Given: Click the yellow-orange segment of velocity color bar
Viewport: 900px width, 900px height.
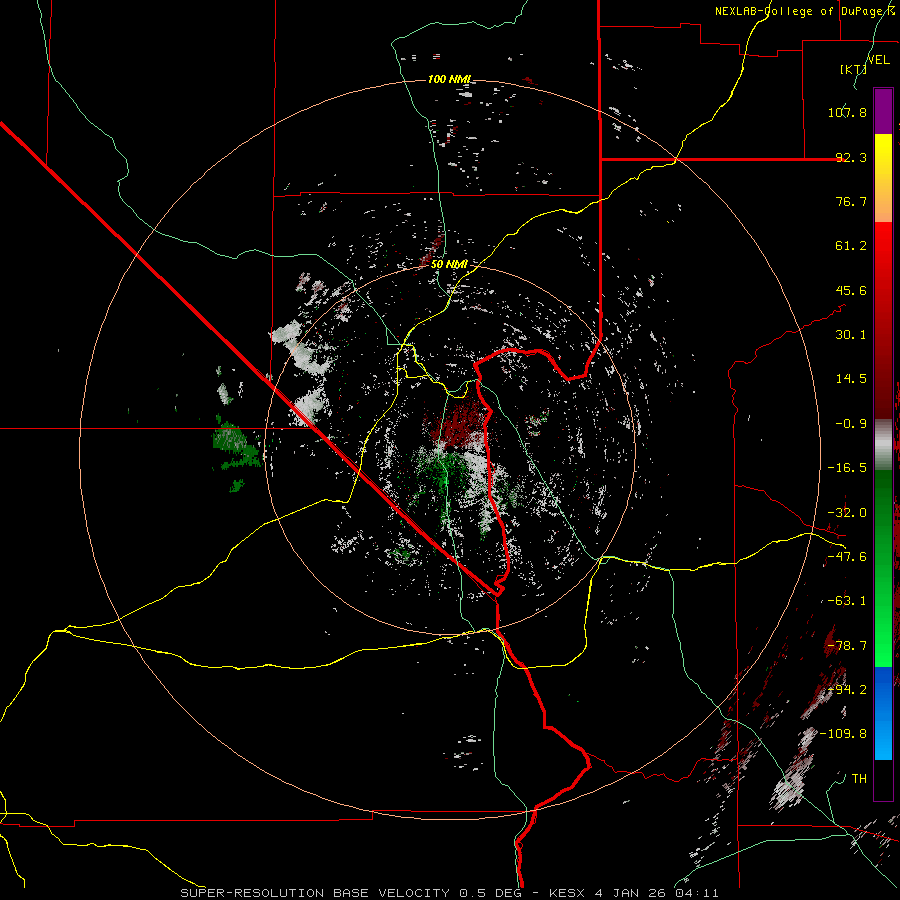Looking at the screenshot, I should tap(883, 178).
